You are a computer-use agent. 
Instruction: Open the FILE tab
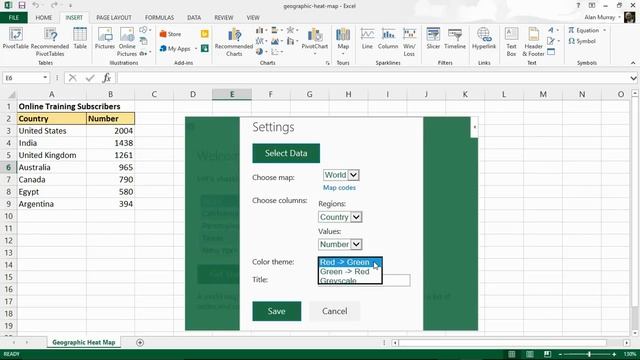(x=13, y=18)
